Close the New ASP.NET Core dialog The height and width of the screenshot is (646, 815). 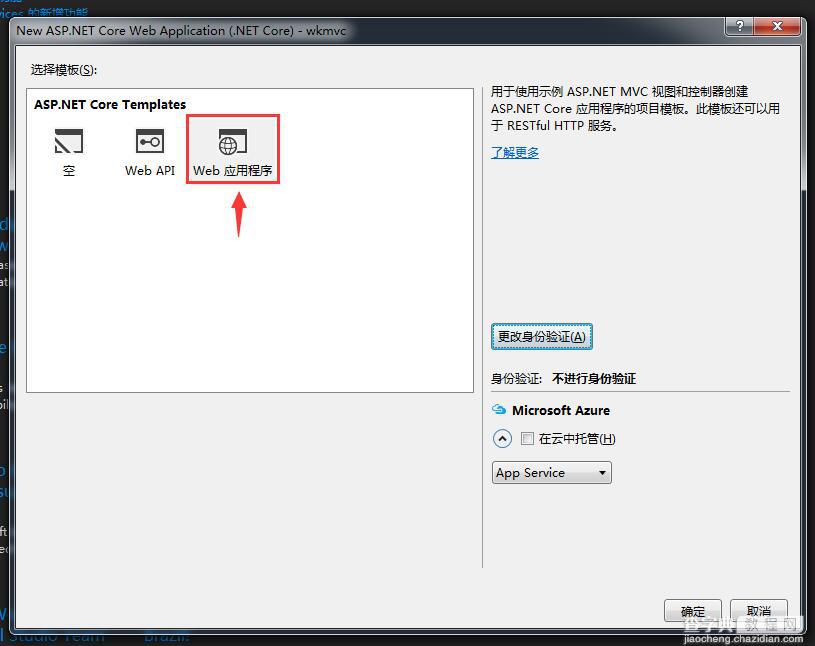click(777, 26)
